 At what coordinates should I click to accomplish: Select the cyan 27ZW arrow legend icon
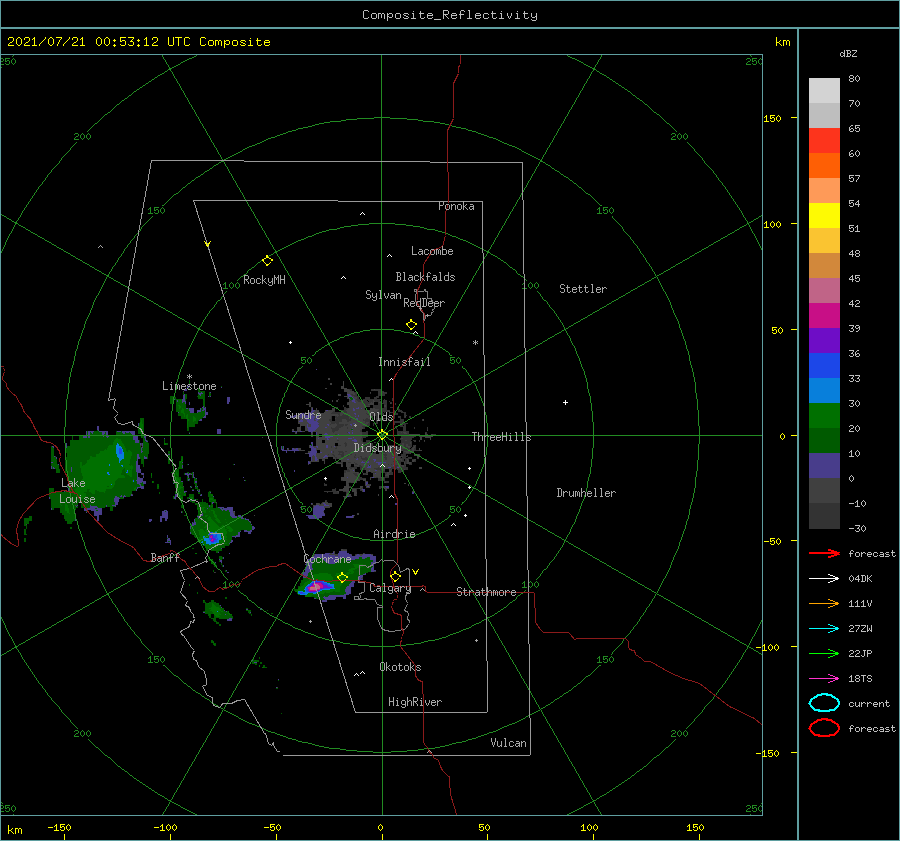pos(824,629)
